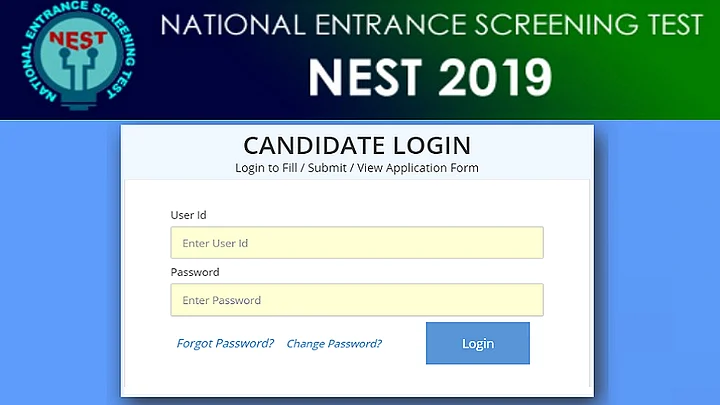720x405 pixels.
Task: Focus the Enter User Id input field
Action: [x=357, y=243]
